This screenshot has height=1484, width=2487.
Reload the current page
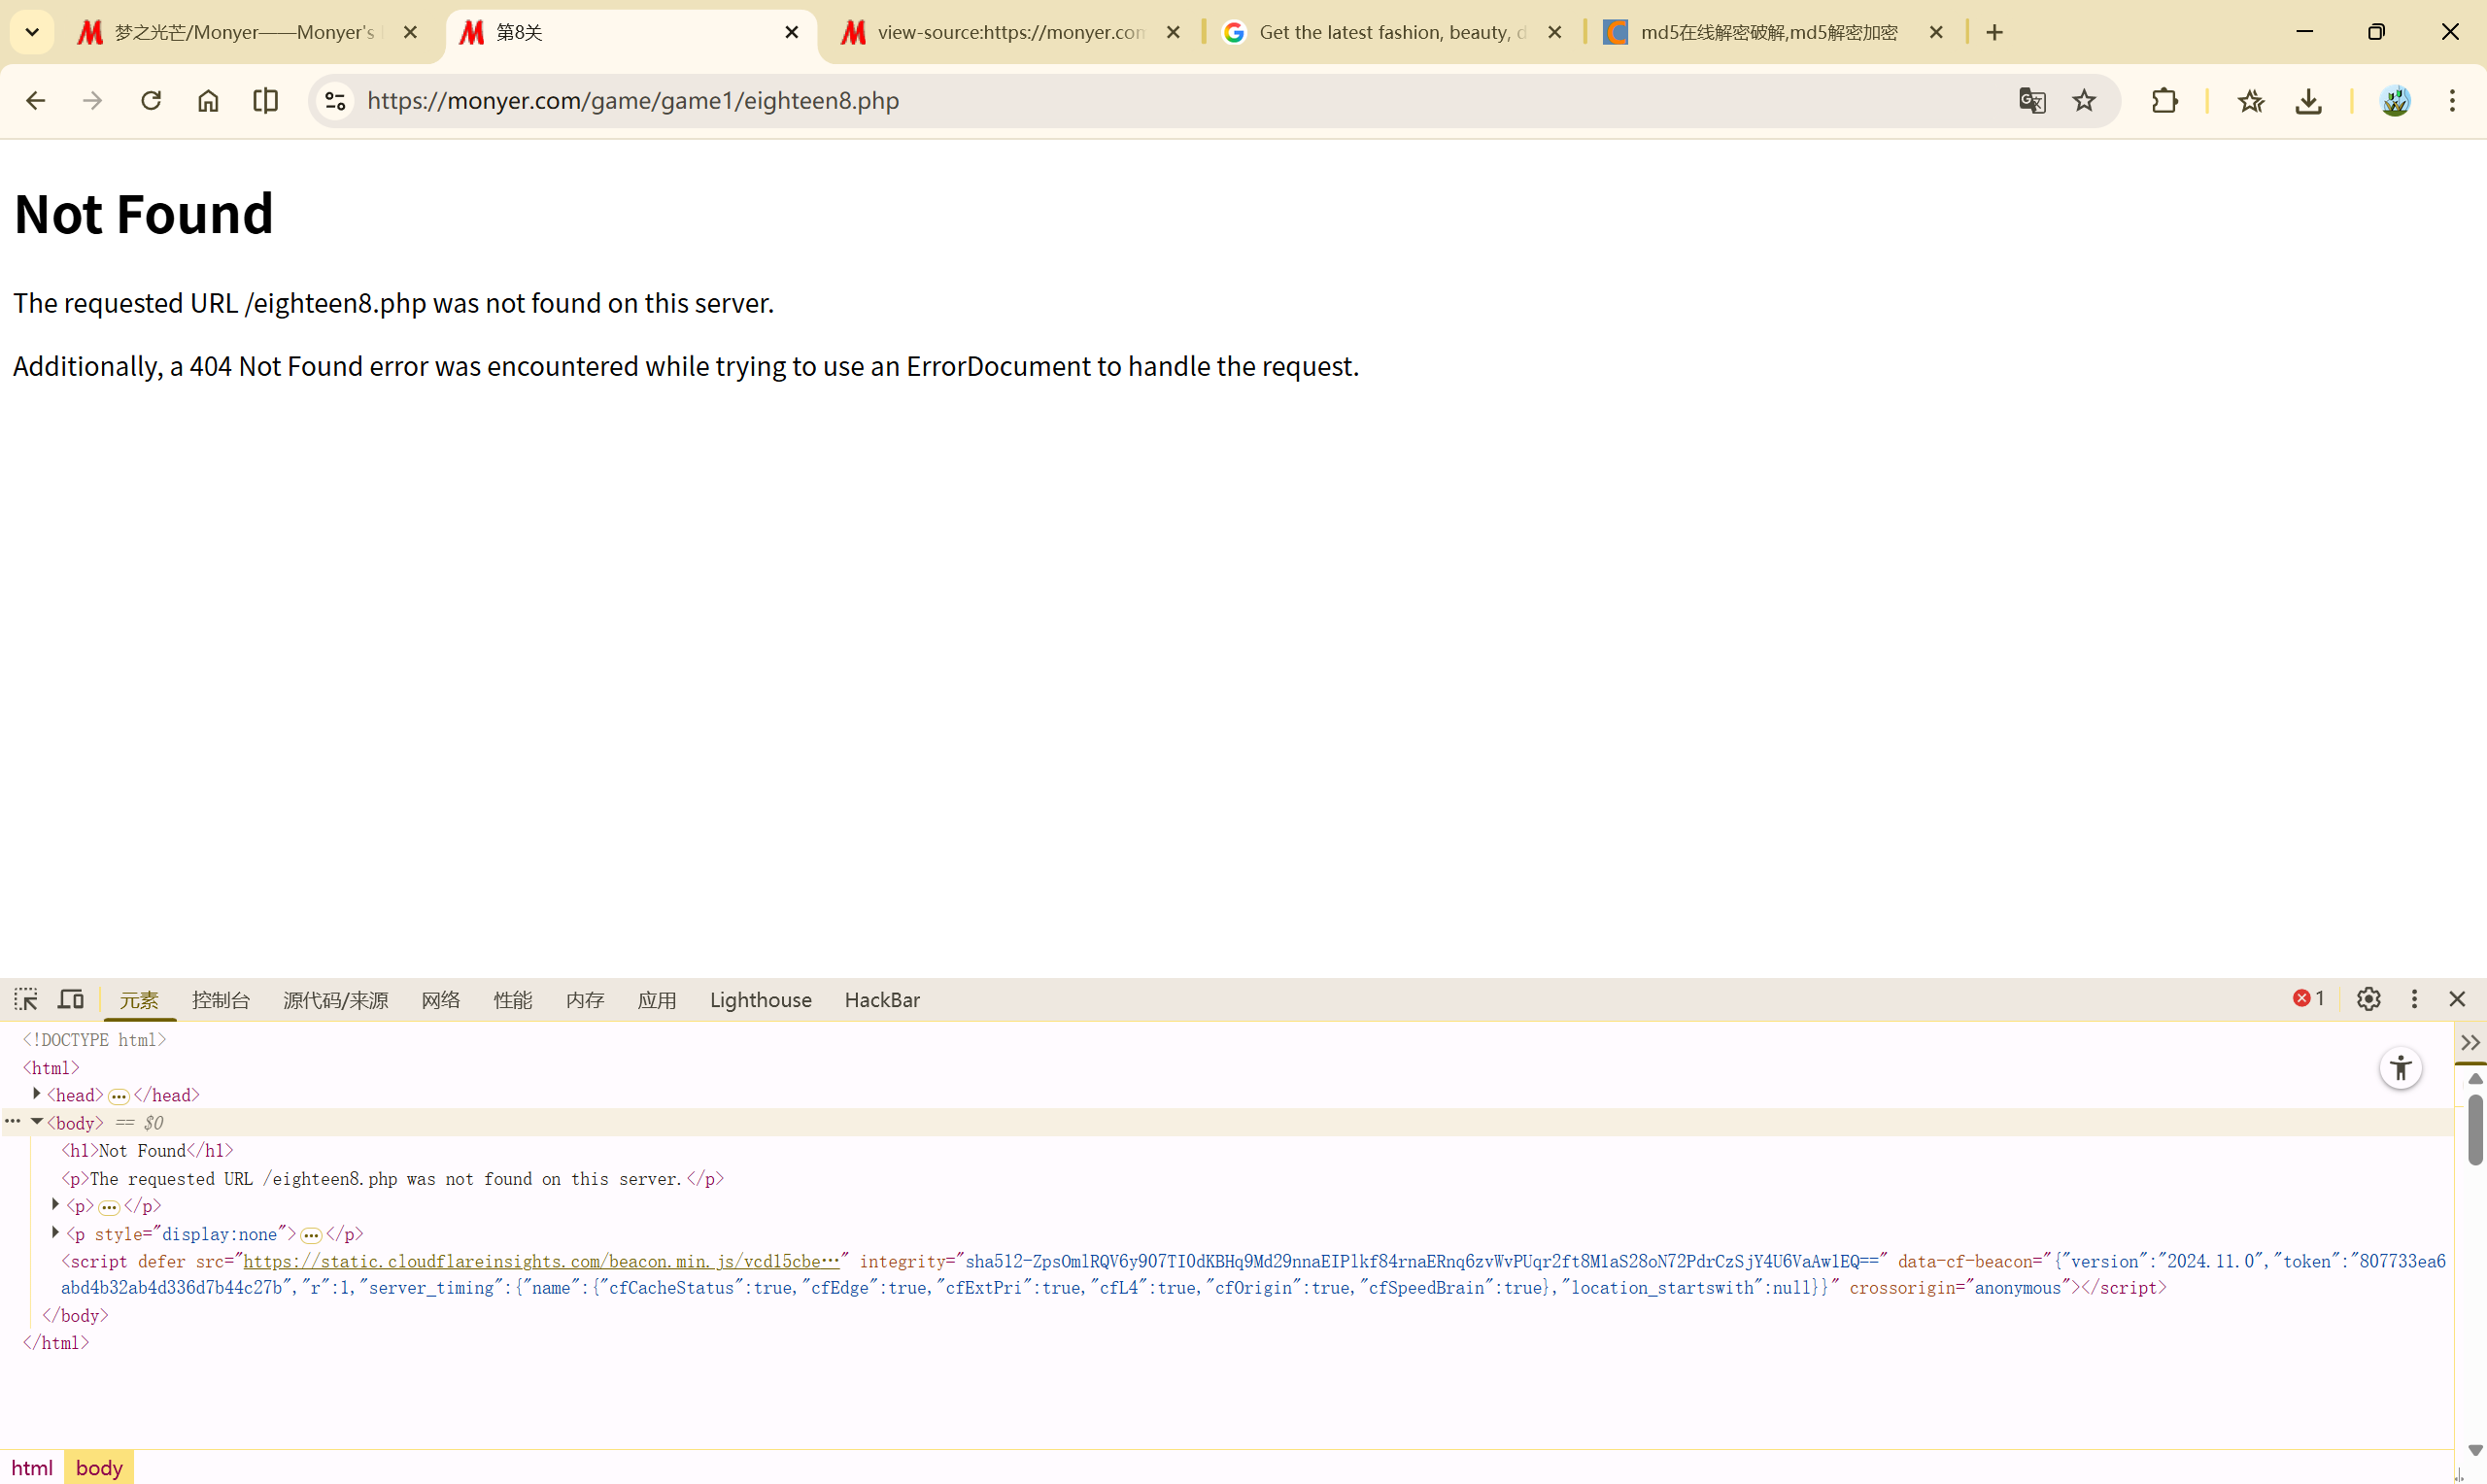point(151,101)
